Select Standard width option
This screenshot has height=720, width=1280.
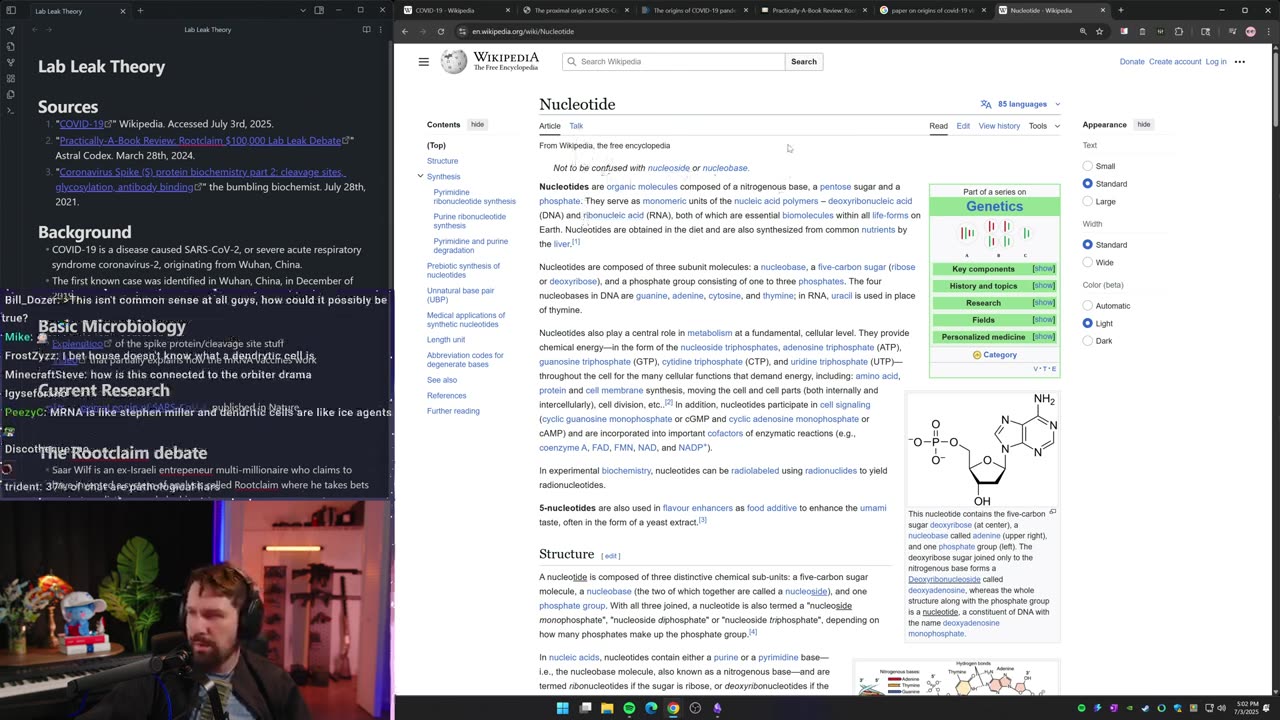(x=1088, y=245)
